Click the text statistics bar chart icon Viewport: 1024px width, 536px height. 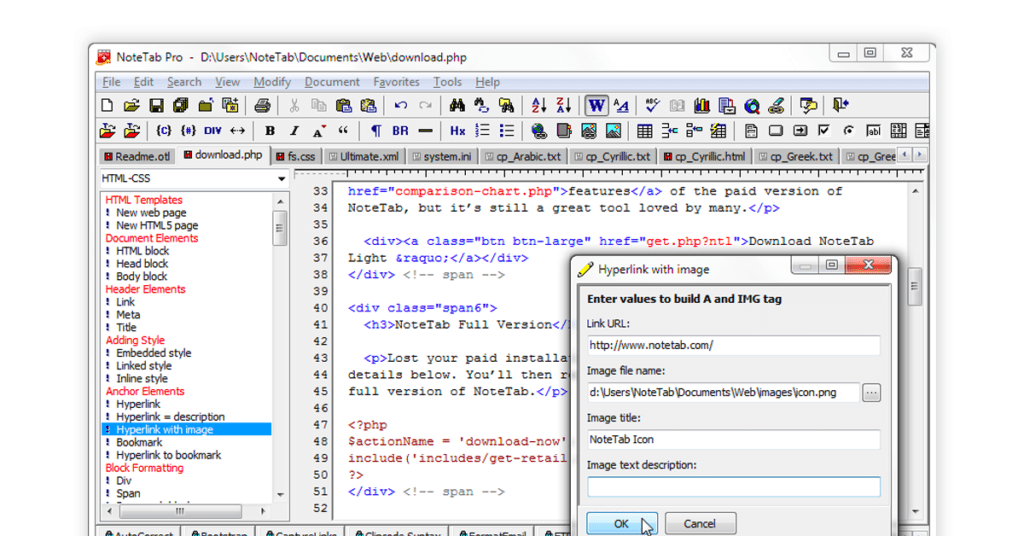(x=702, y=105)
